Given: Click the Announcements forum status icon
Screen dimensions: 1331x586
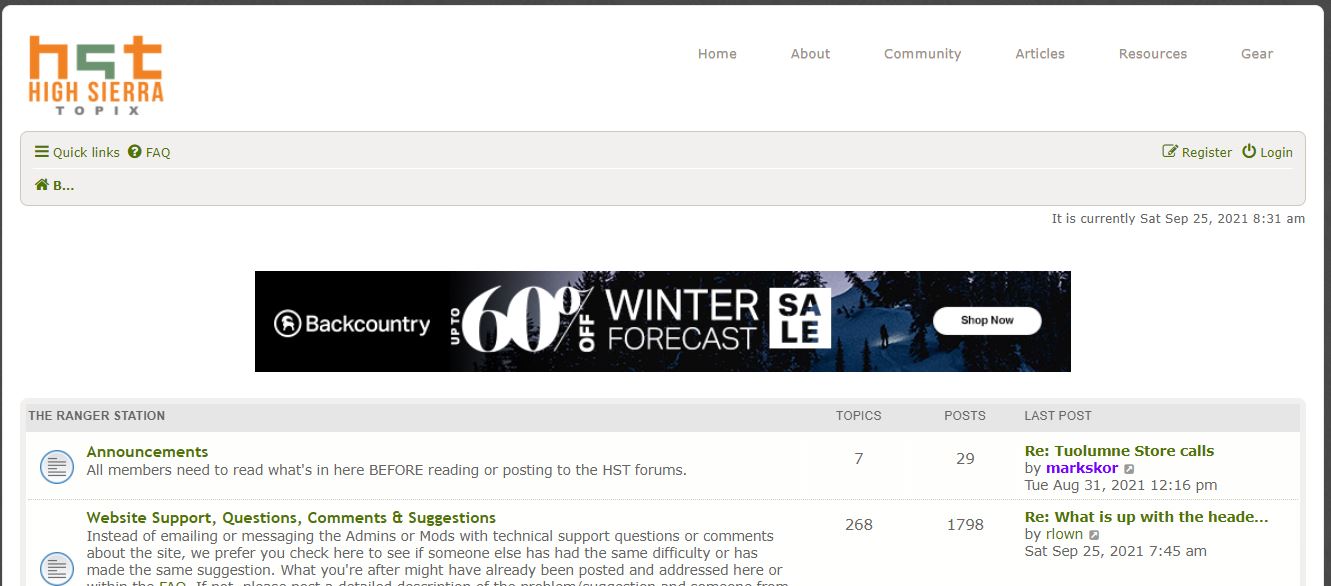Looking at the screenshot, I should (57, 466).
